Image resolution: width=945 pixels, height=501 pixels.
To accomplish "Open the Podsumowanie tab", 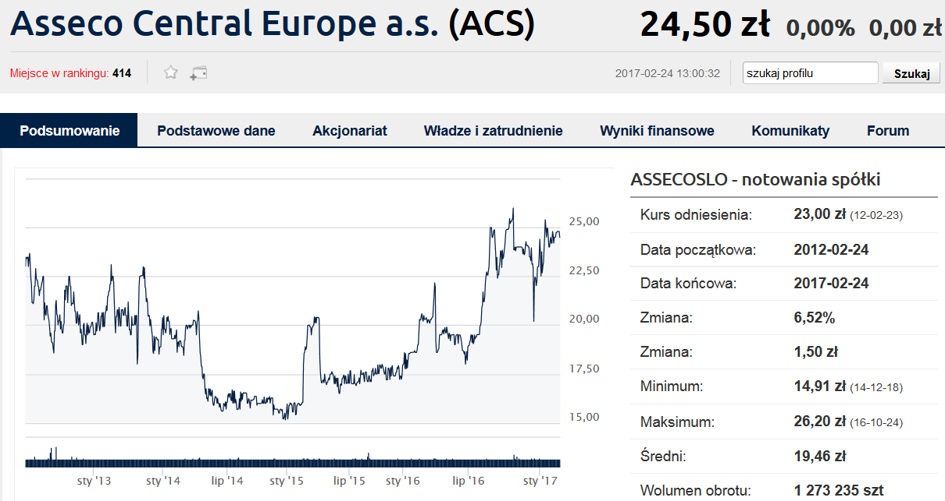I will (69, 131).
